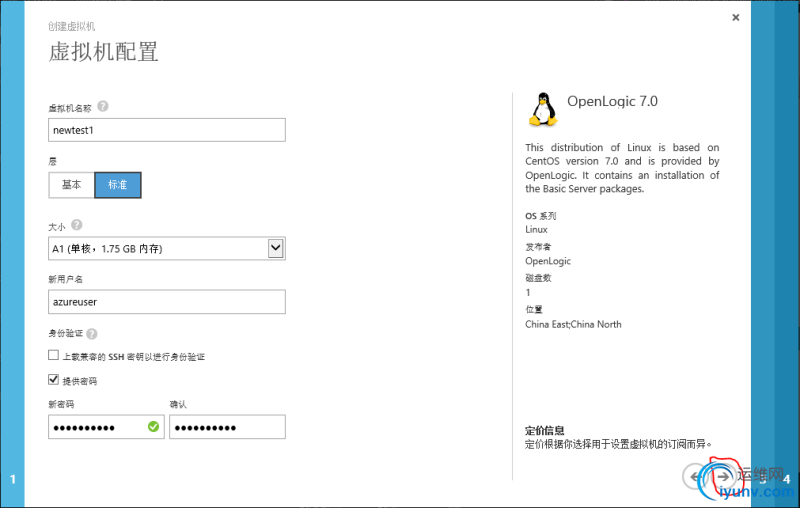Screen dimensions: 800x508
Task: Go back with the left arrow button
Action: pos(694,476)
